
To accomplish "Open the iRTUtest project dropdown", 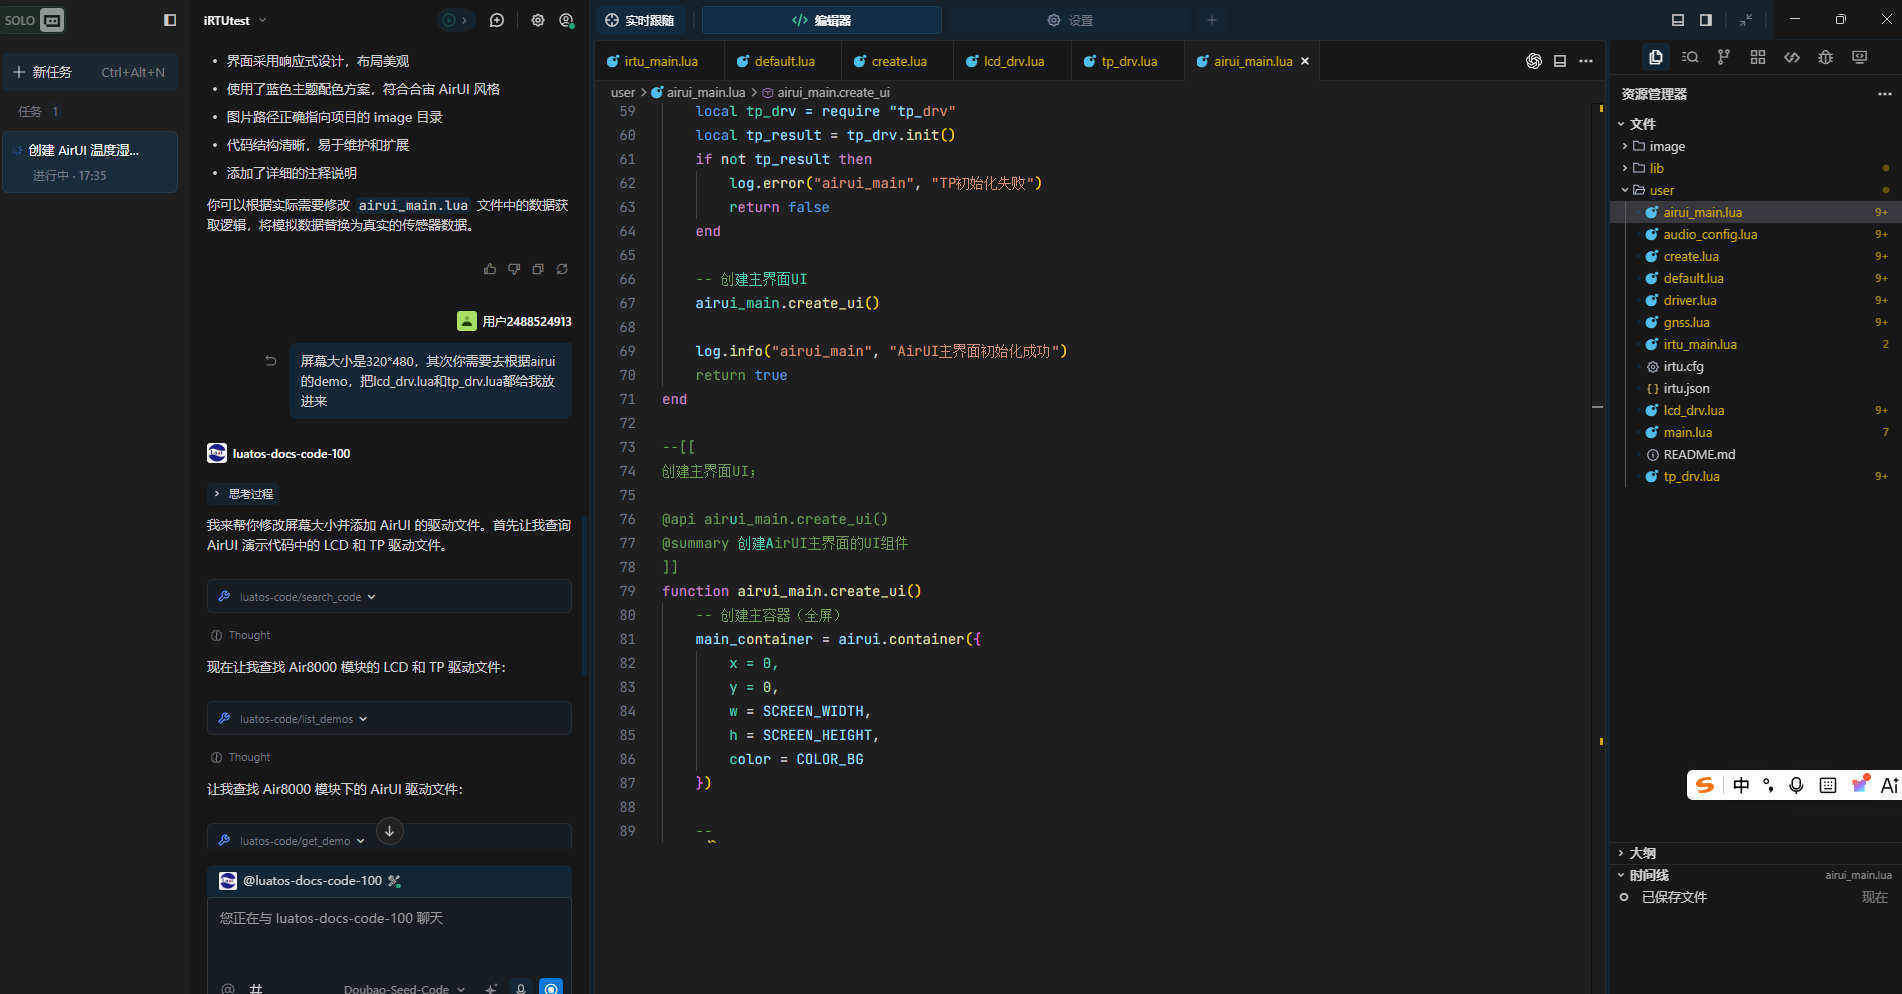I will pyautogui.click(x=235, y=20).
